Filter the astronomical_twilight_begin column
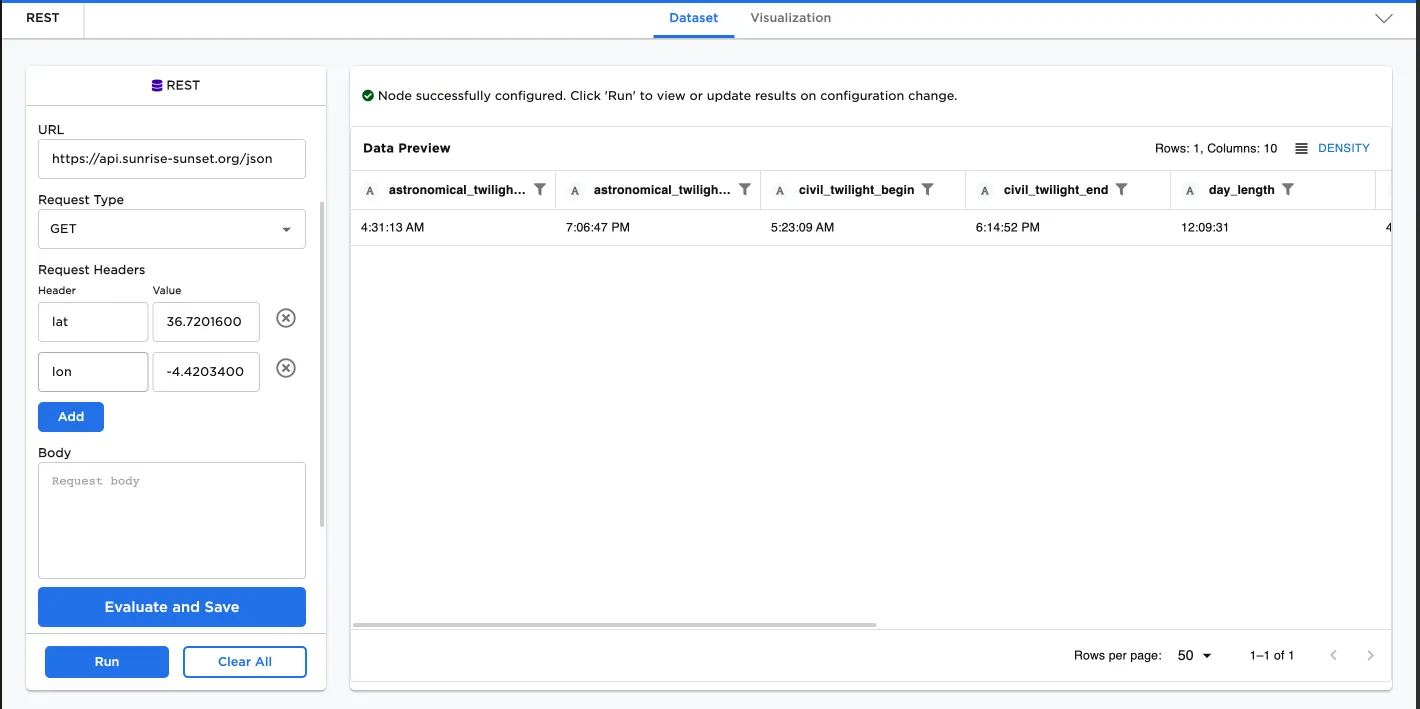This screenshot has width=1420, height=709. coord(540,189)
